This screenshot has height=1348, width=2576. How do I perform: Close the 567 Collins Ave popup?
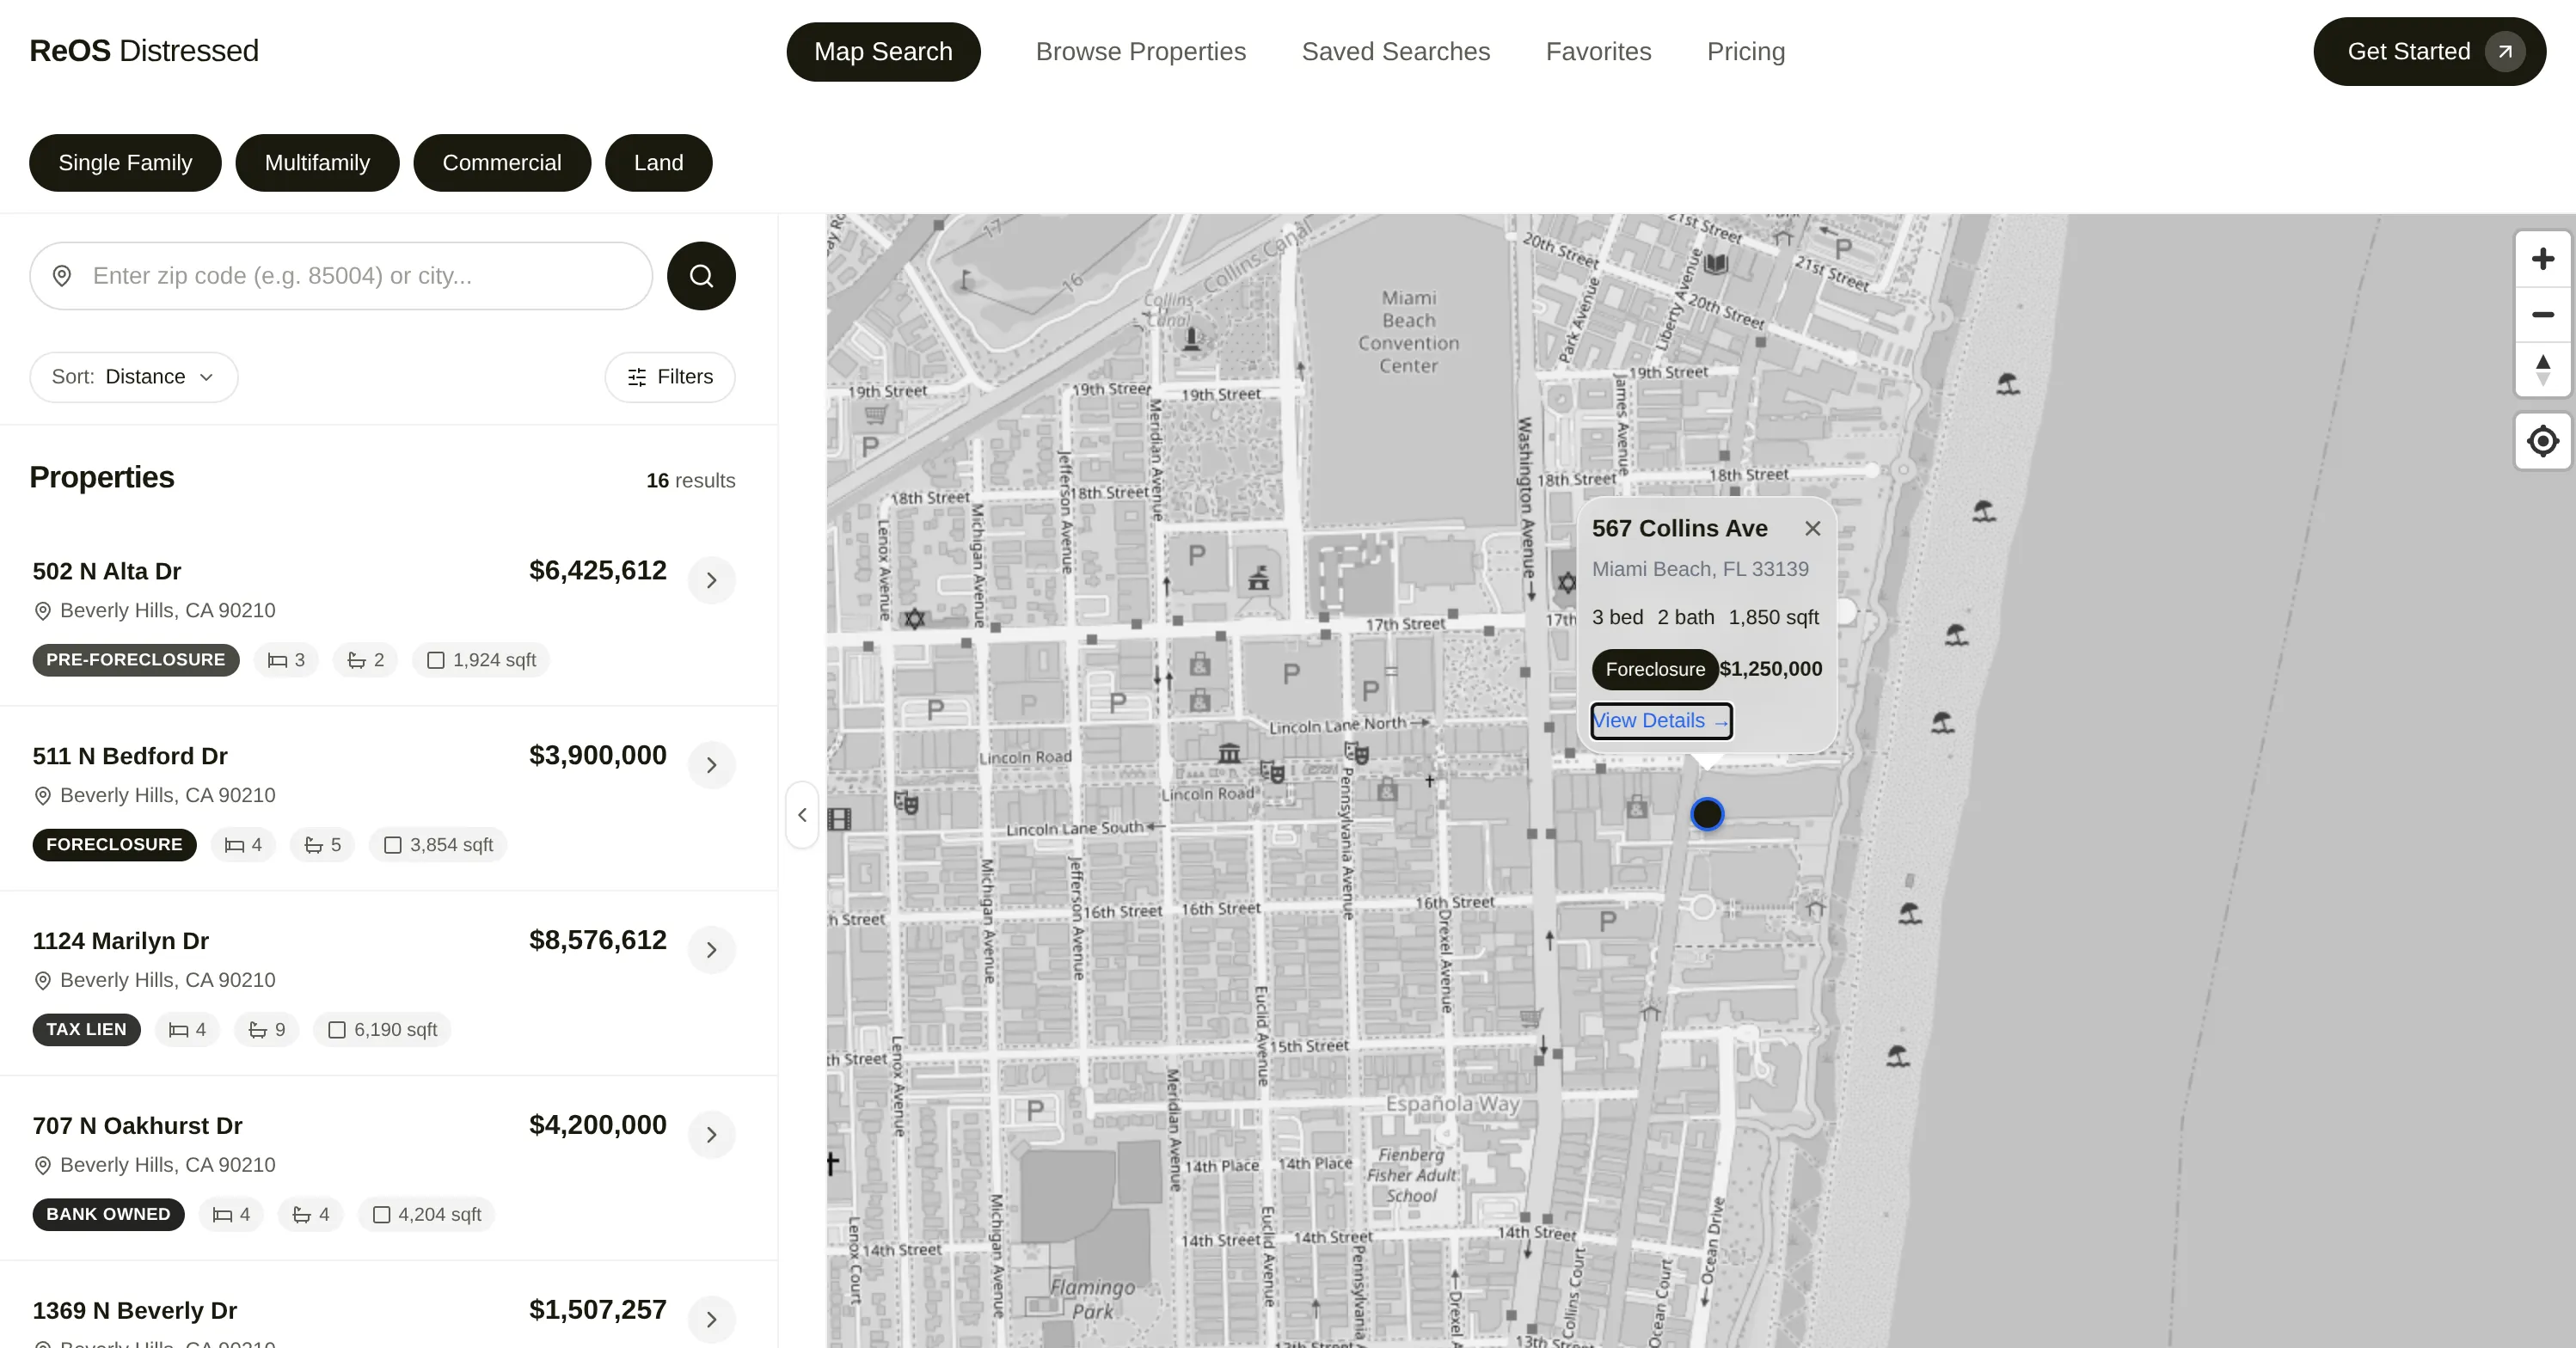1812,528
